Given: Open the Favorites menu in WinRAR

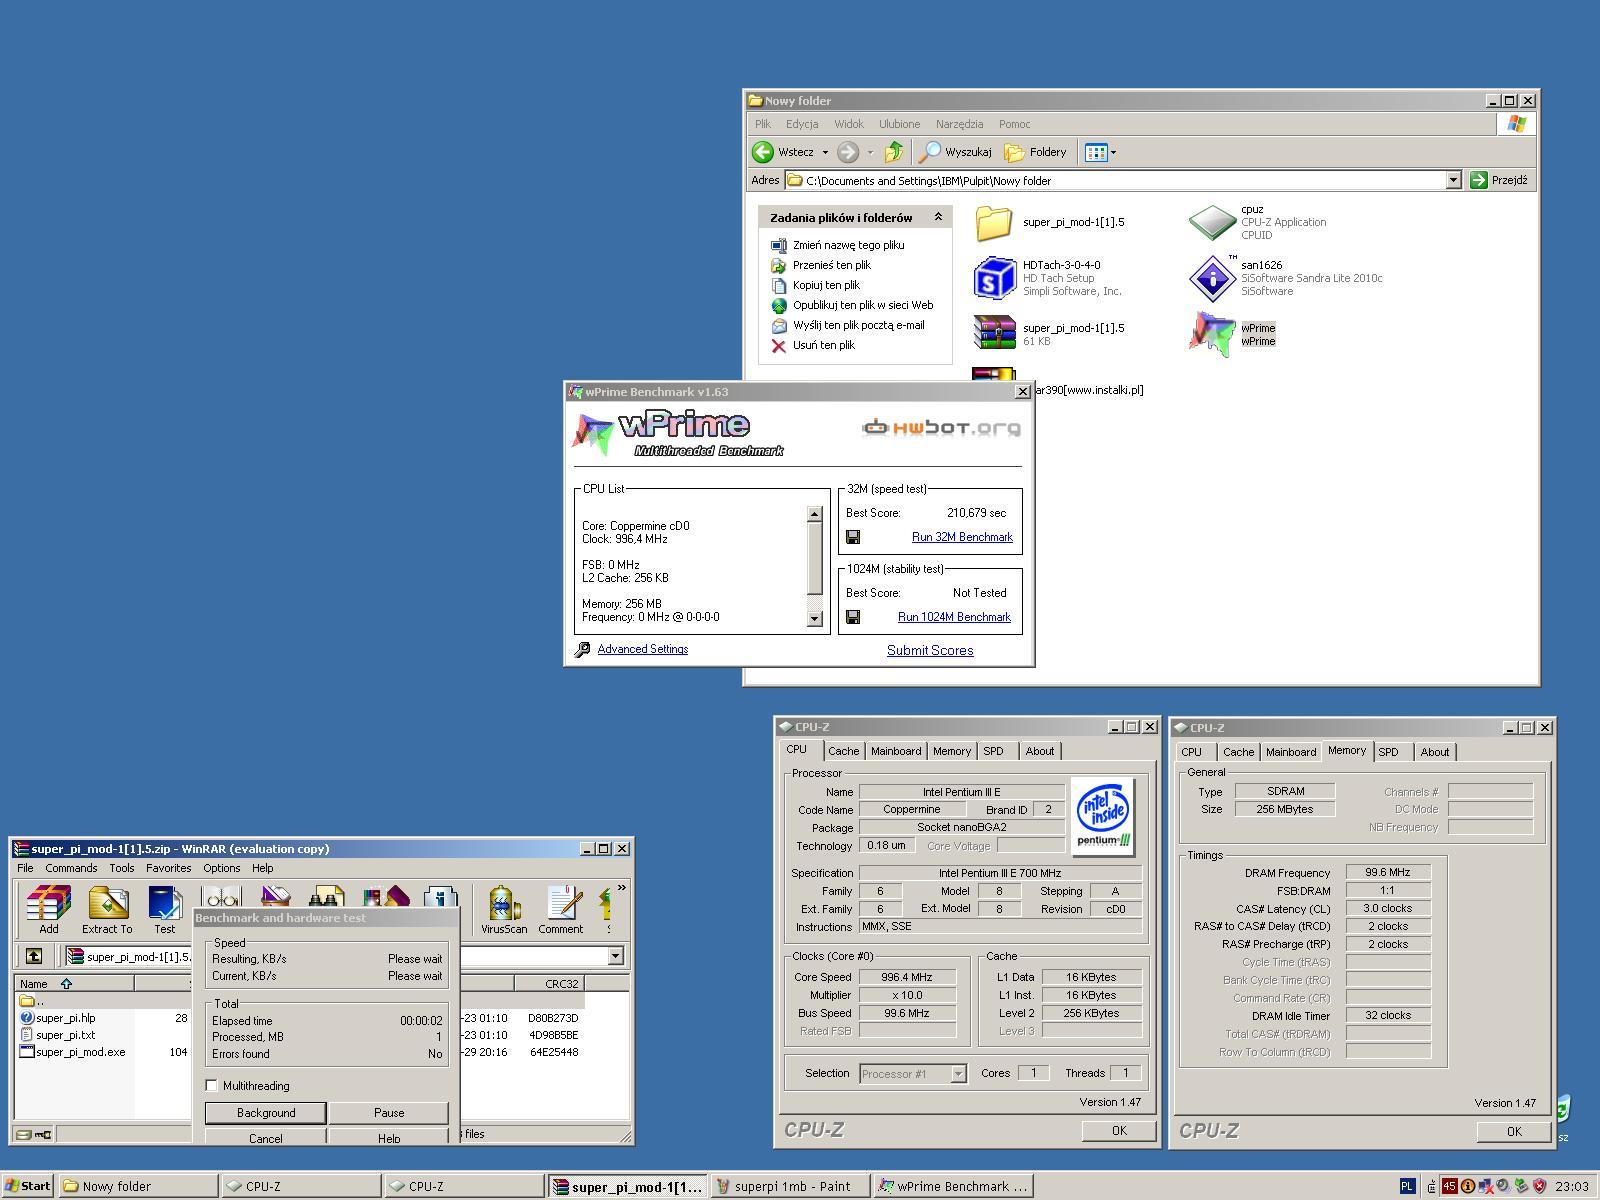Looking at the screenshot, I should pos(168,868).
